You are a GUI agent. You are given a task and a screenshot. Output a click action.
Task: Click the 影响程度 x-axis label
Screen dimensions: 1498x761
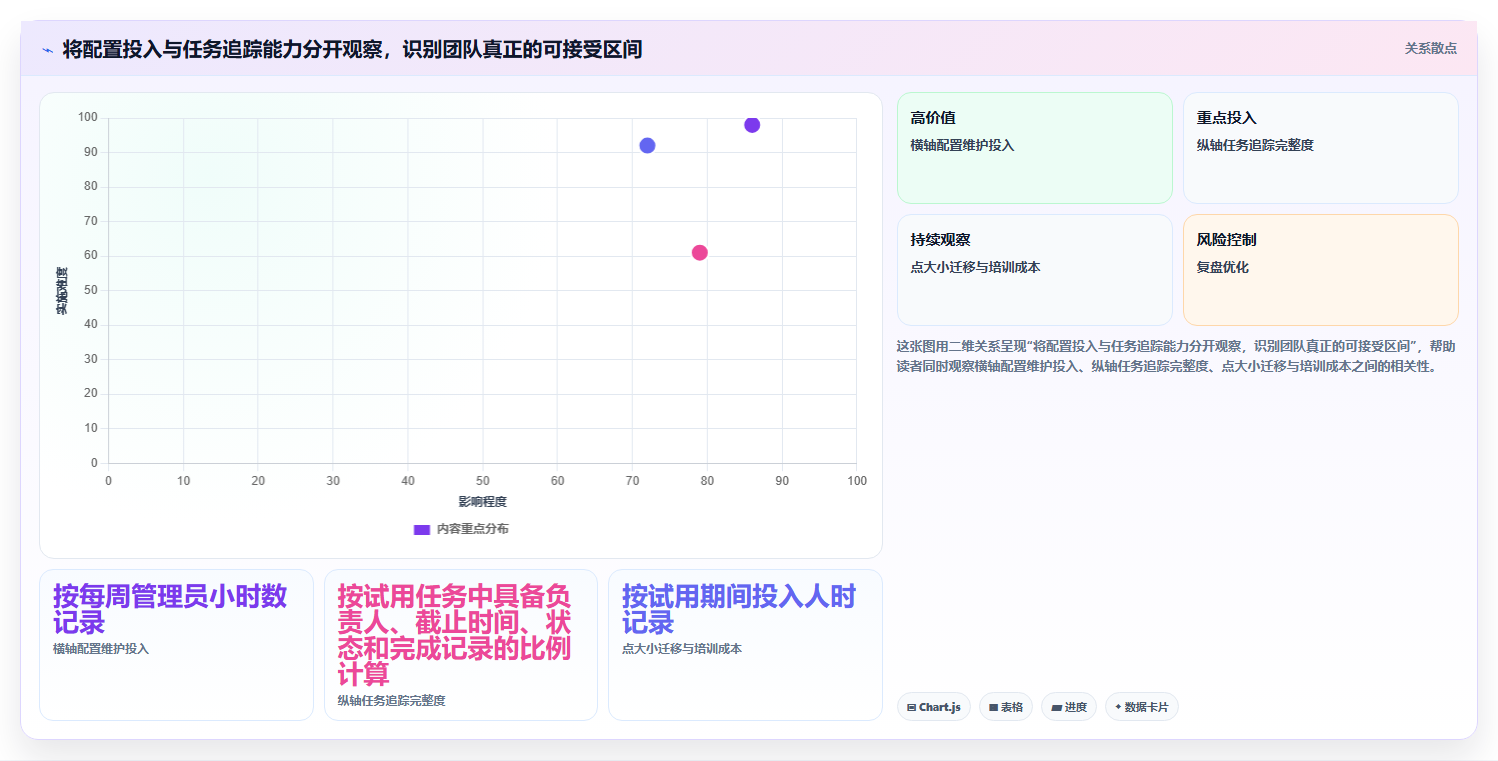pos(482,502)
